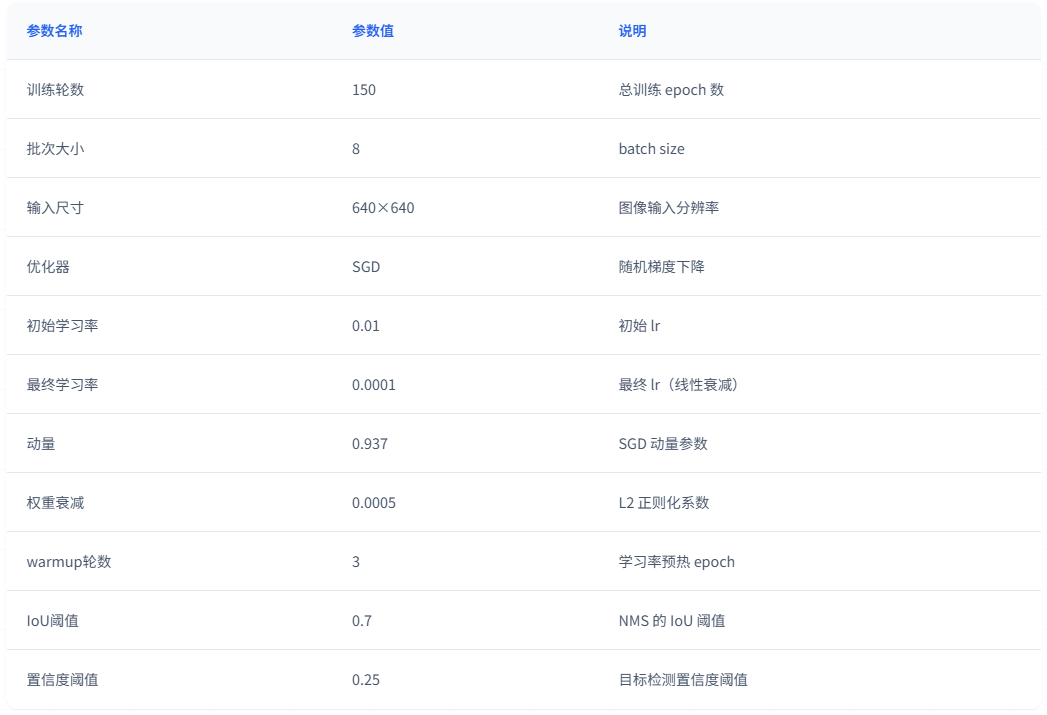Click the 参数值 column header

[372, 31]
